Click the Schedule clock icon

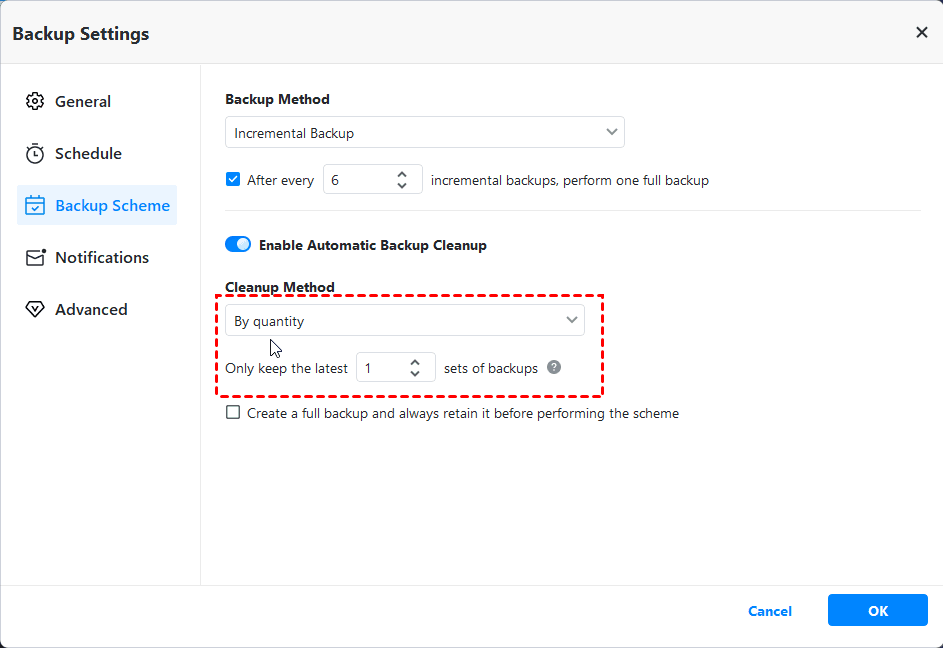(35, 153)
